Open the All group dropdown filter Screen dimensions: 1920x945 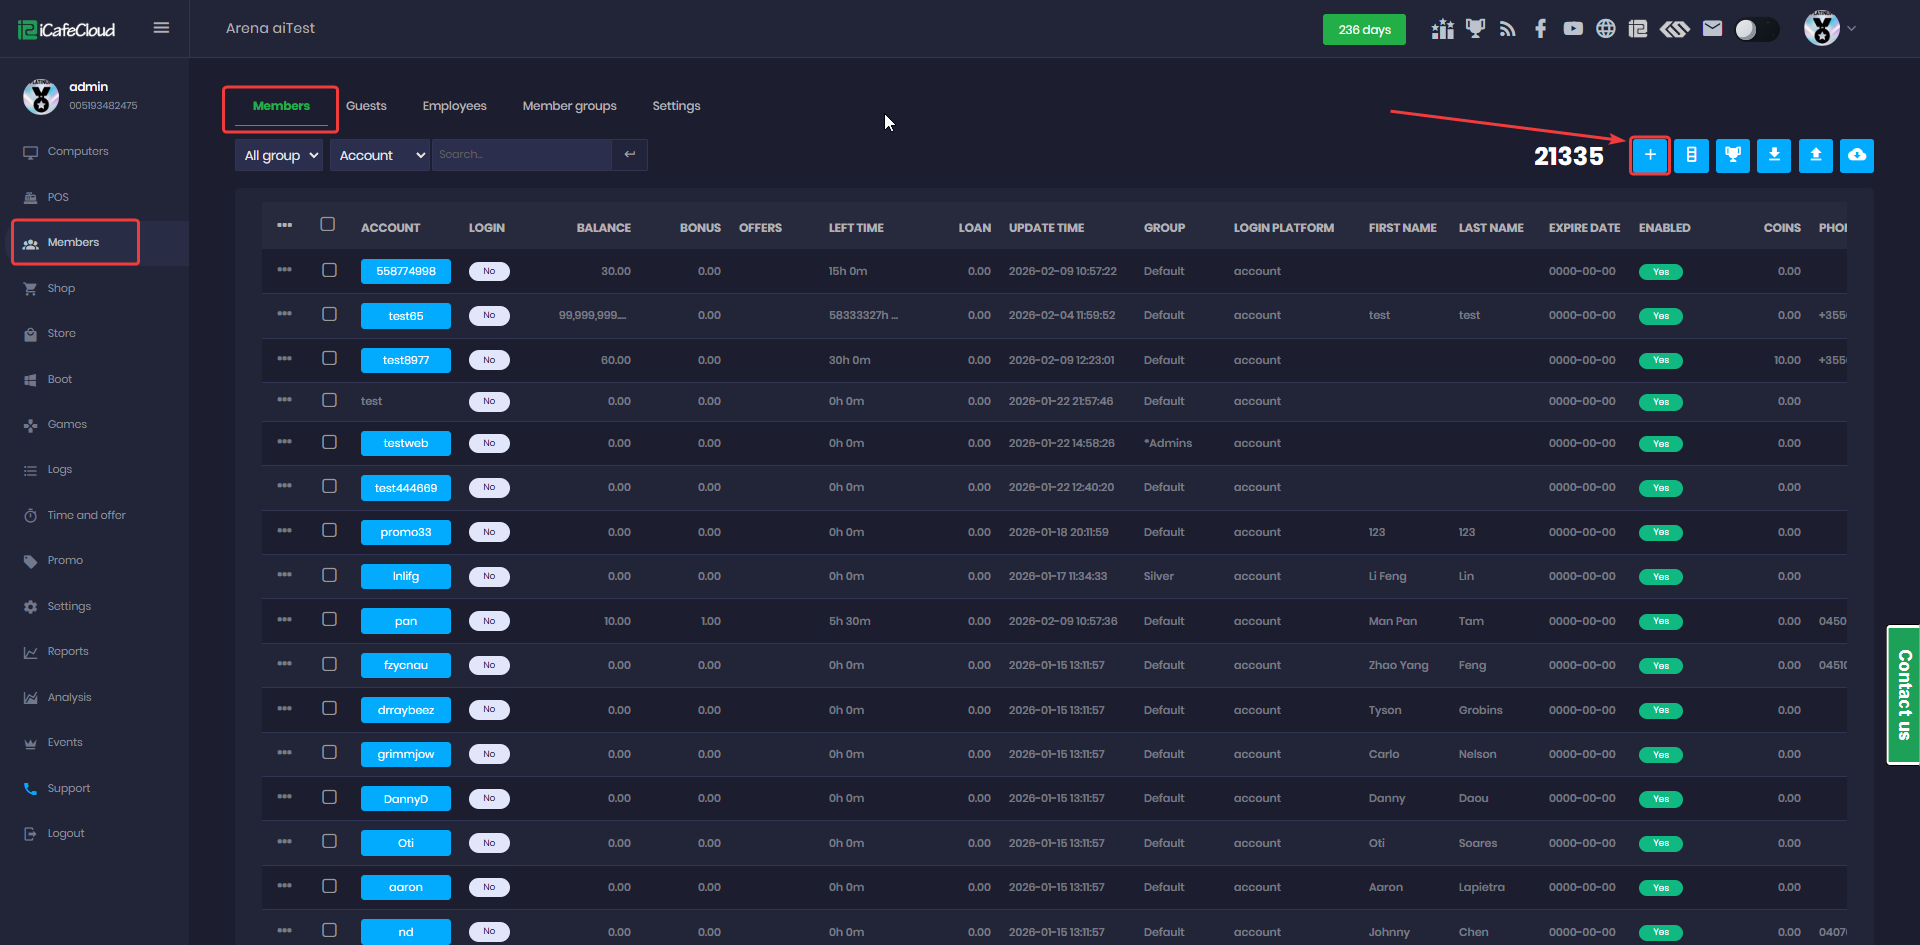point(280,155)
